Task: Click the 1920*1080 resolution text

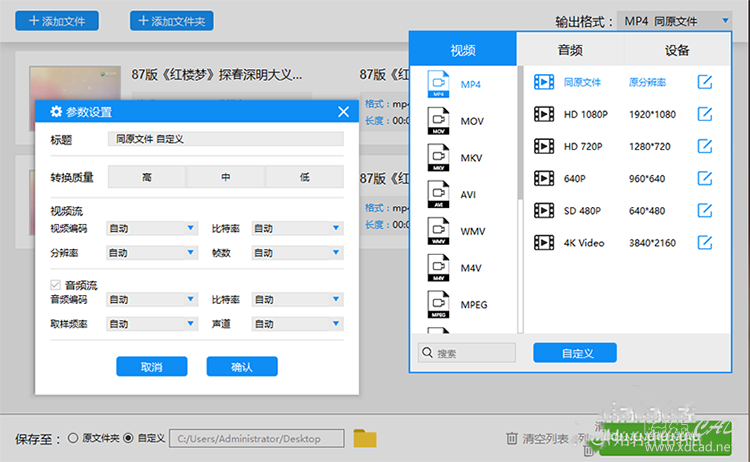Action: tap(652, 114)
